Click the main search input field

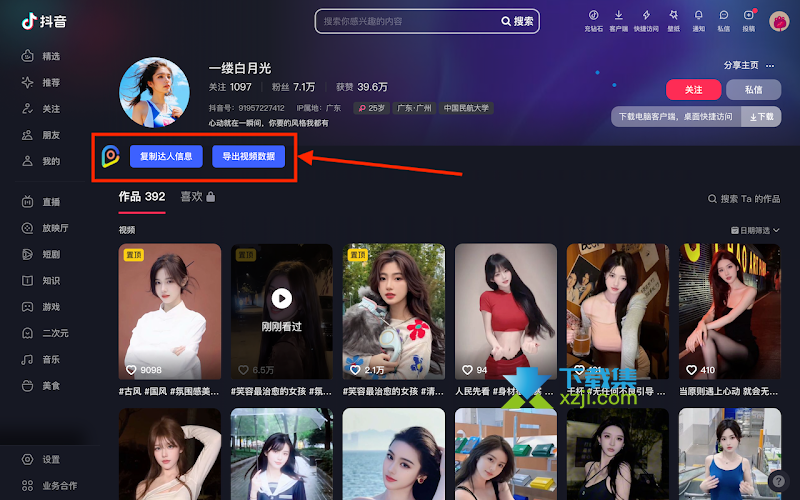click(408, 21)
